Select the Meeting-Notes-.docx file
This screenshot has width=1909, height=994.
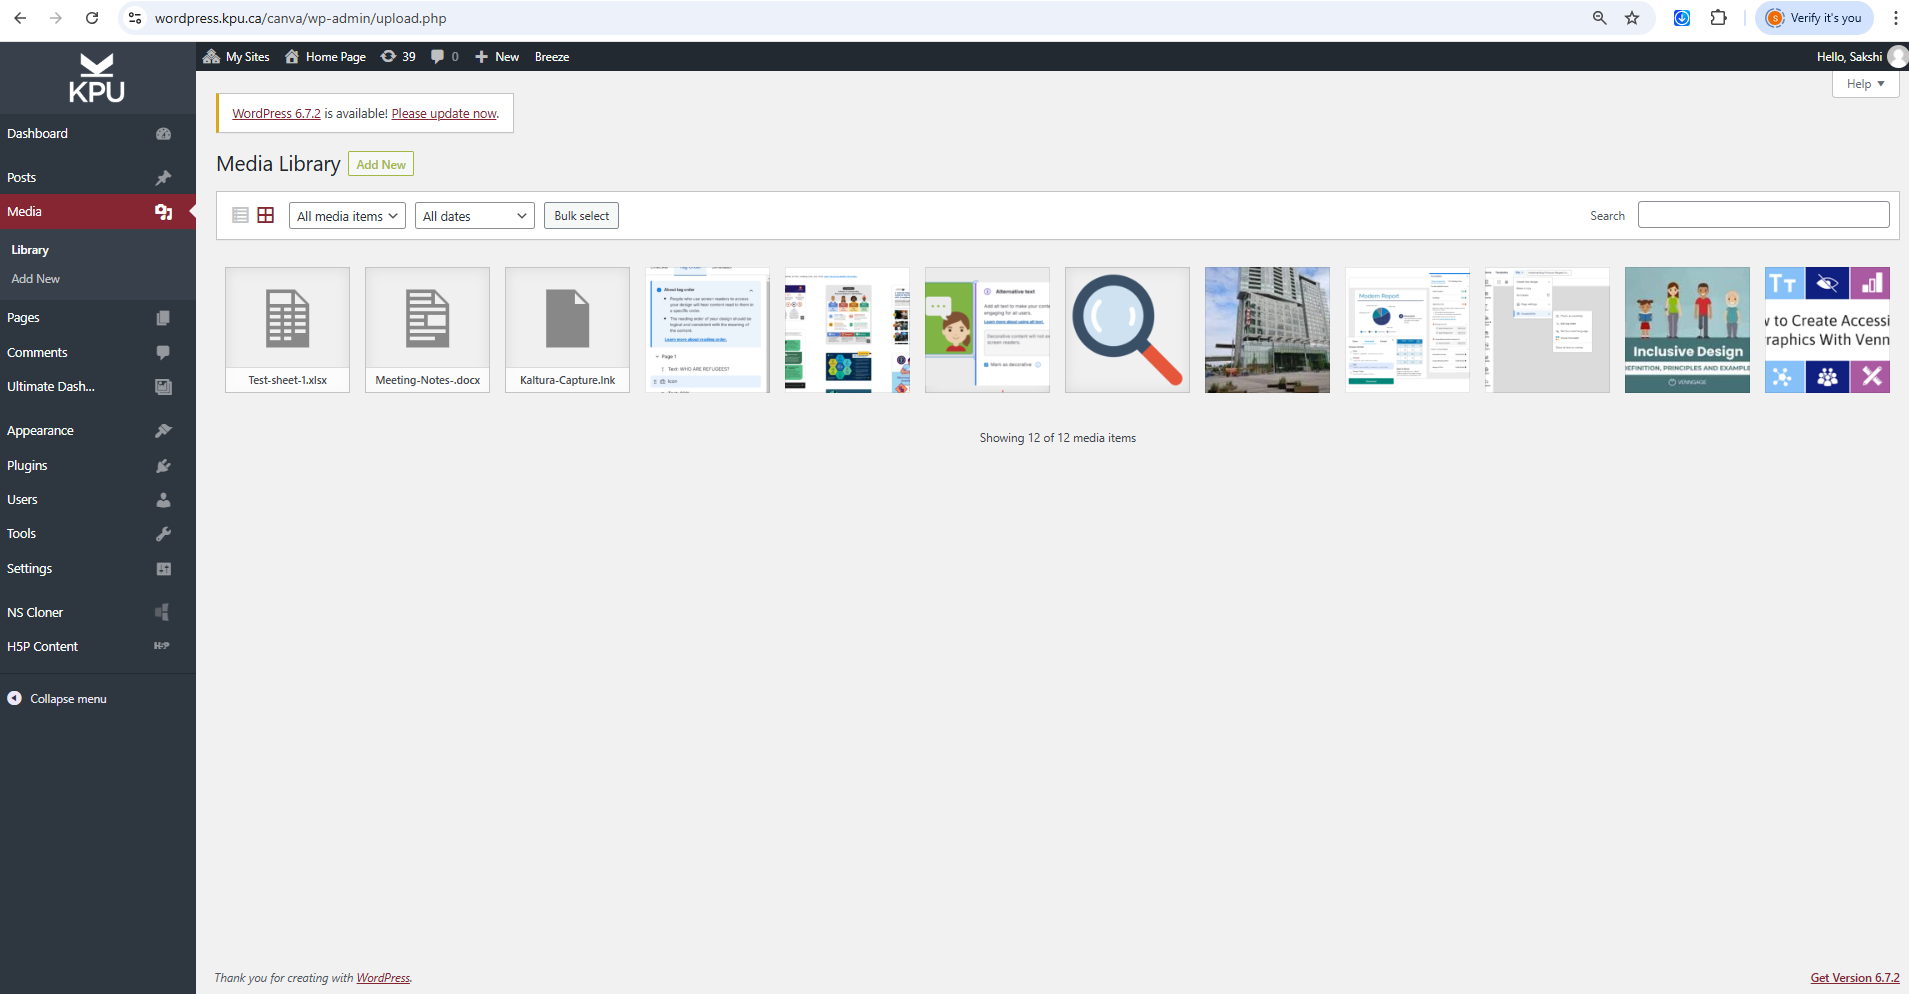point(428,330)
